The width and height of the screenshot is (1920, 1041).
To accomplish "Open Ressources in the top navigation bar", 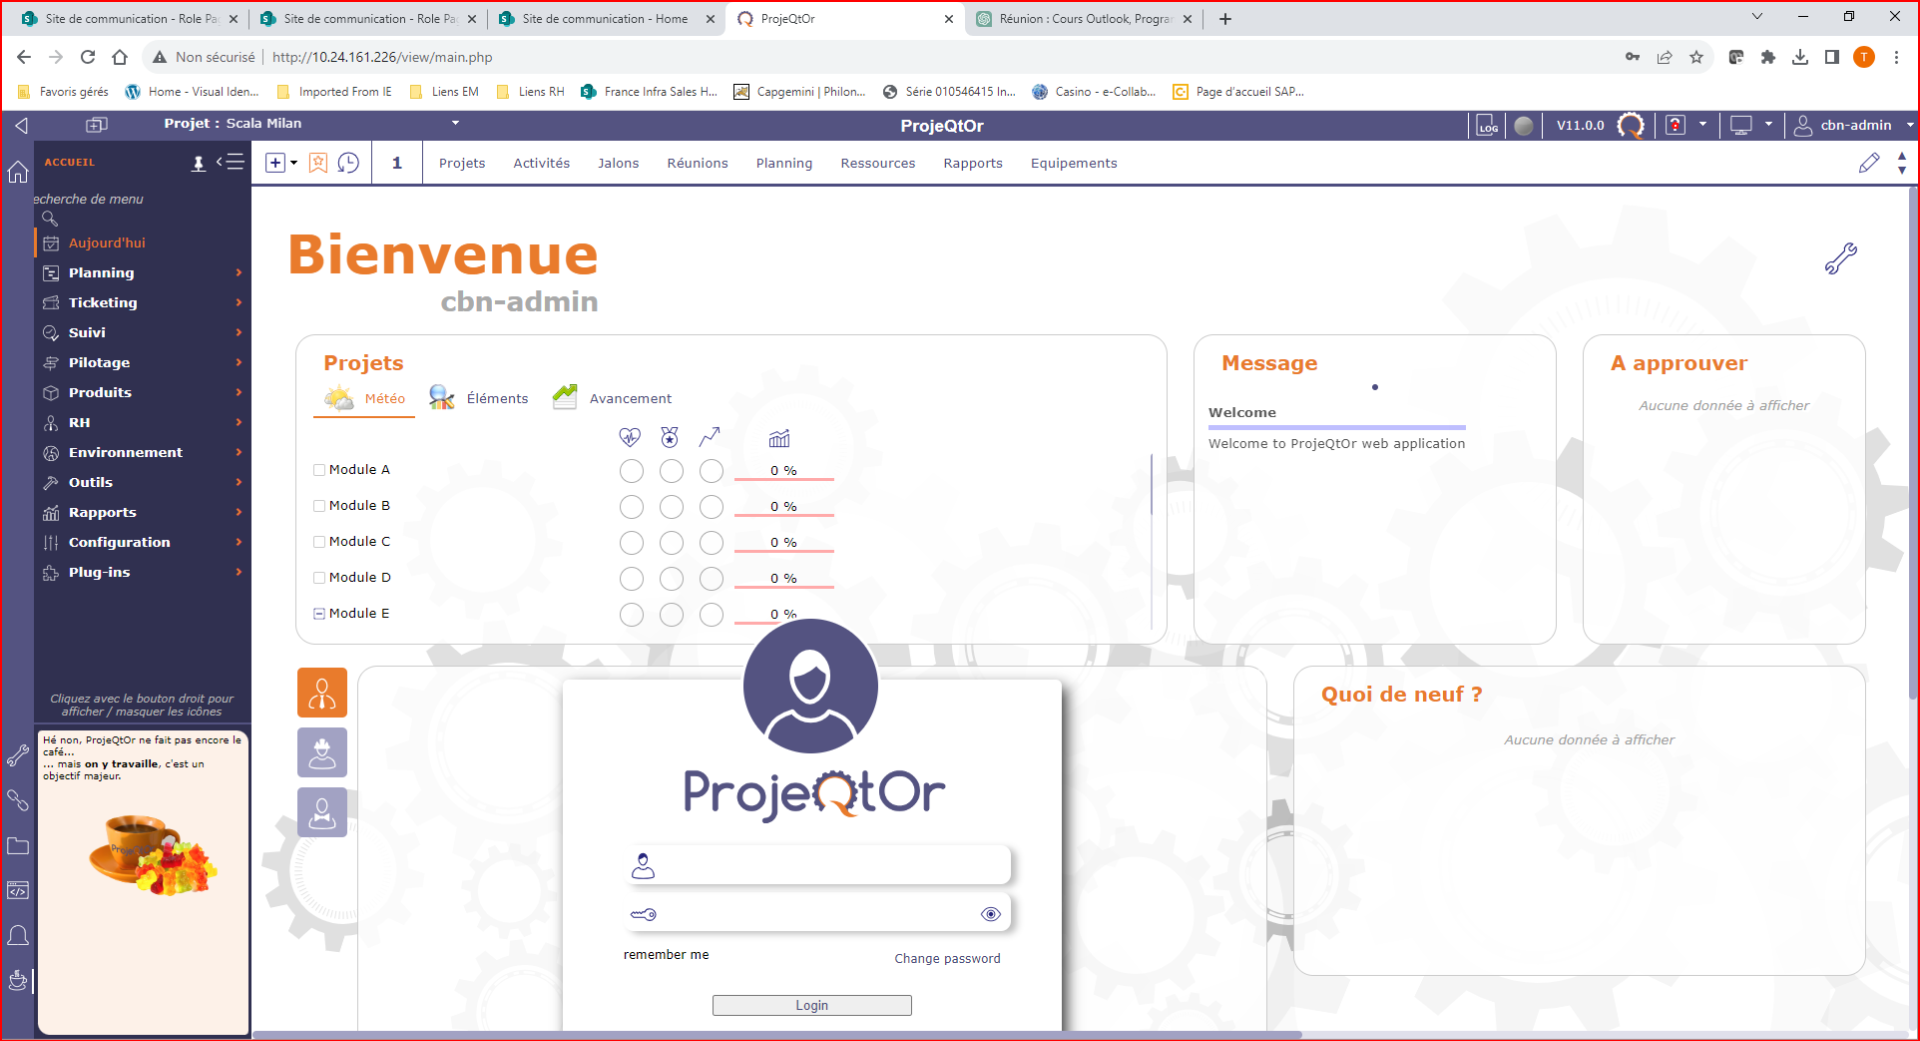I will (x=878, y=163).
